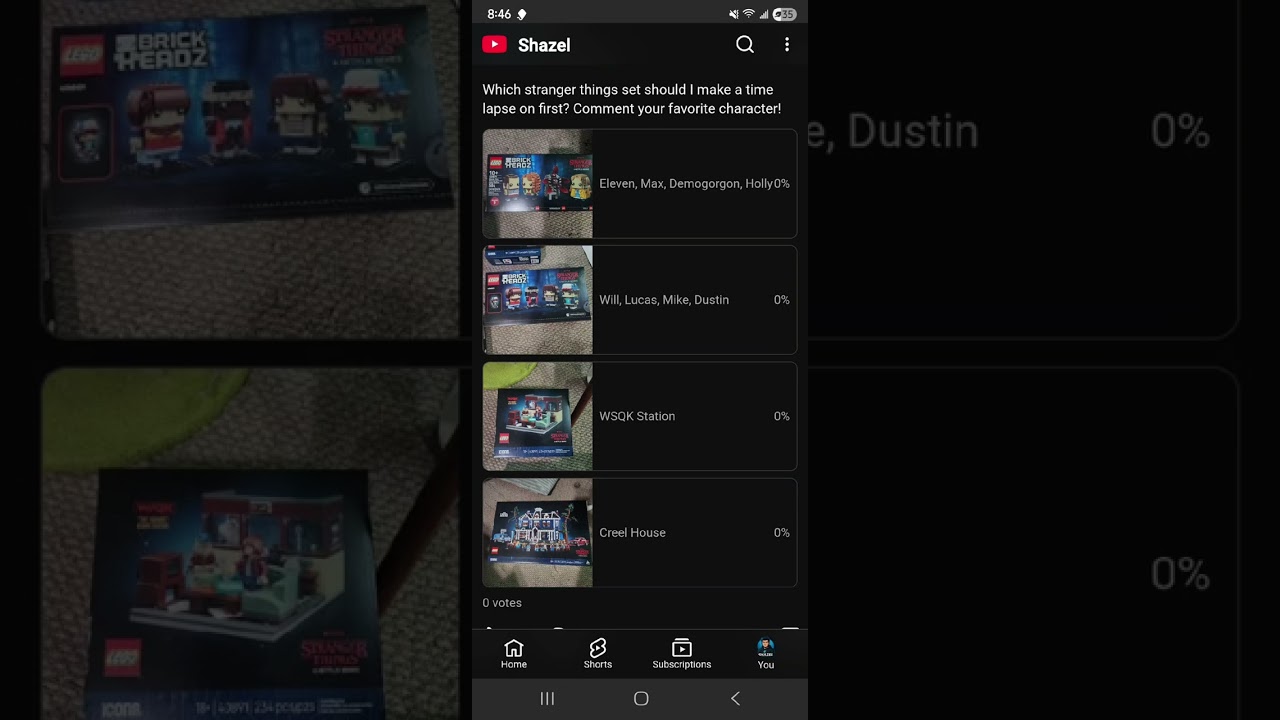Viewport: 1280px width, 720px height.
Task: Tap the Android recent apps button
Action: 547,699
